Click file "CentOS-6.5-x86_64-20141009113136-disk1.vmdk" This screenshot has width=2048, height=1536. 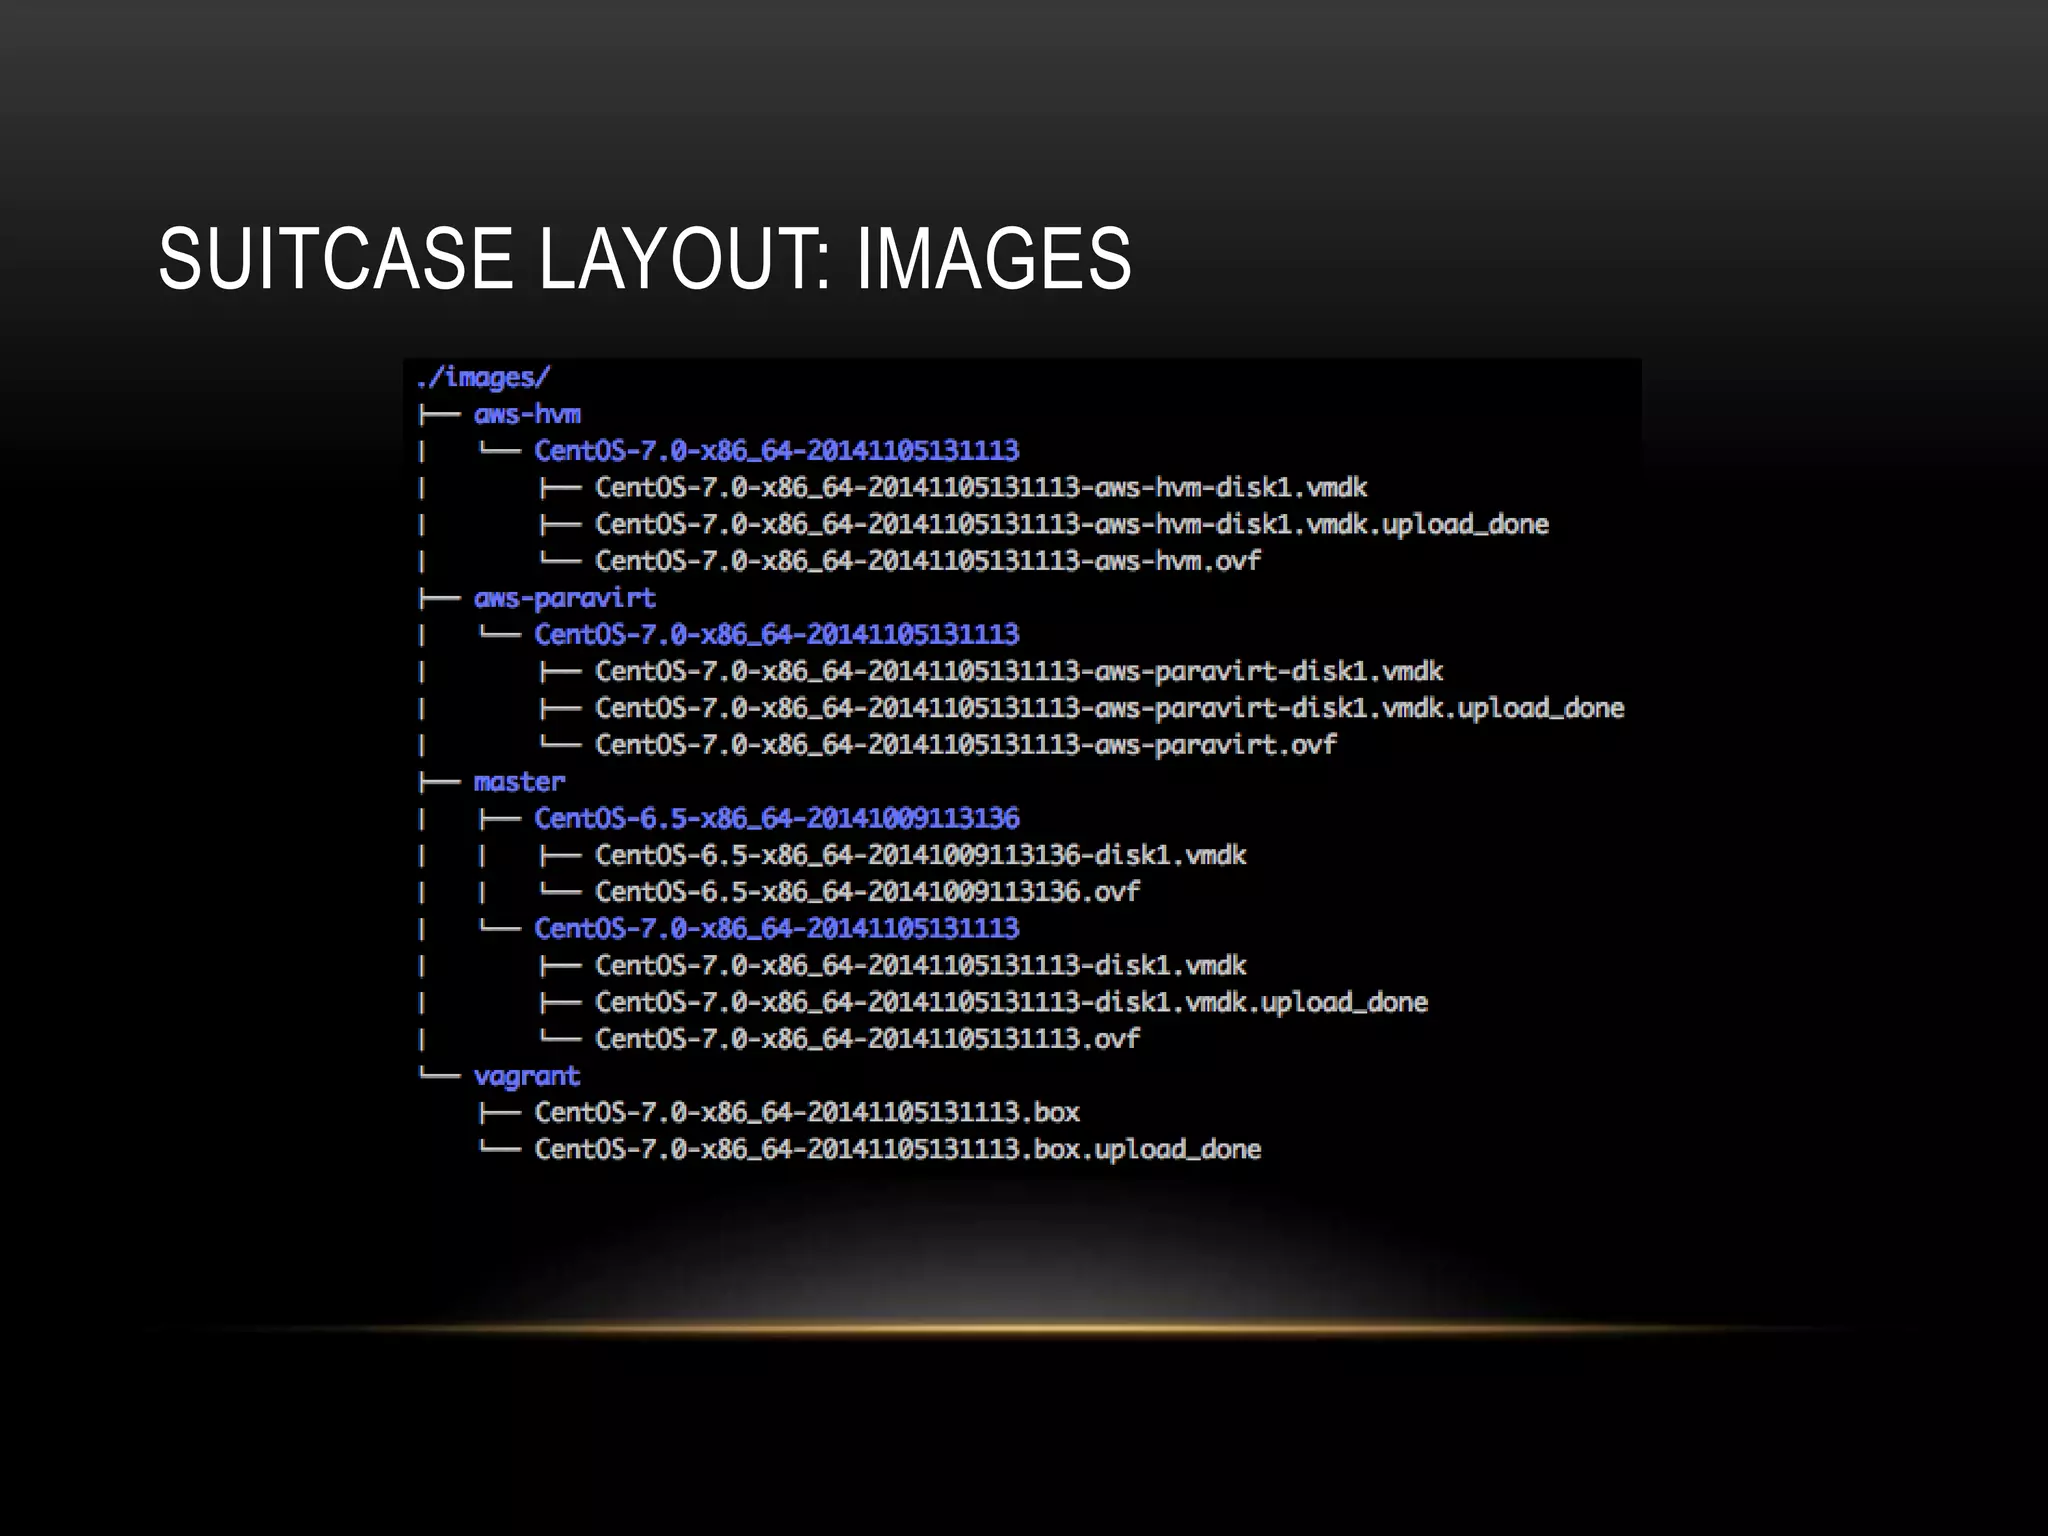click(x=921, y=855)
